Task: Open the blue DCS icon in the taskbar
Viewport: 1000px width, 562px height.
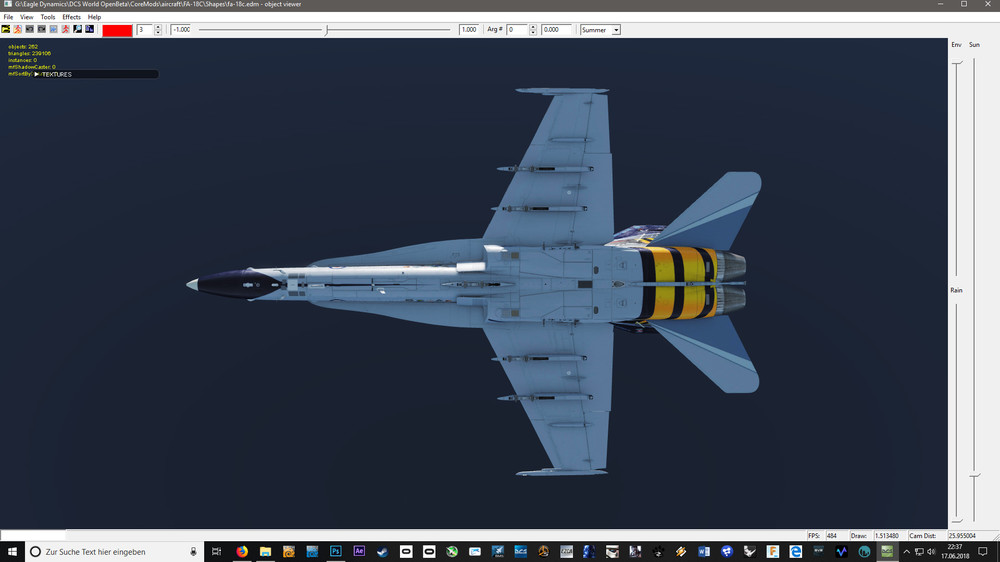Action: pyautogui.click(x=521, y=552)
